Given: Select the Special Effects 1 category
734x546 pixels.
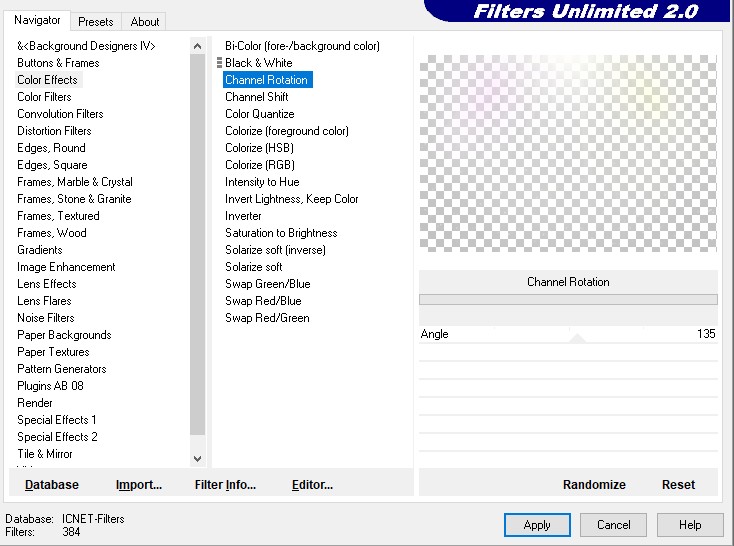Looking at the screenshot, I should pos(57,420).
